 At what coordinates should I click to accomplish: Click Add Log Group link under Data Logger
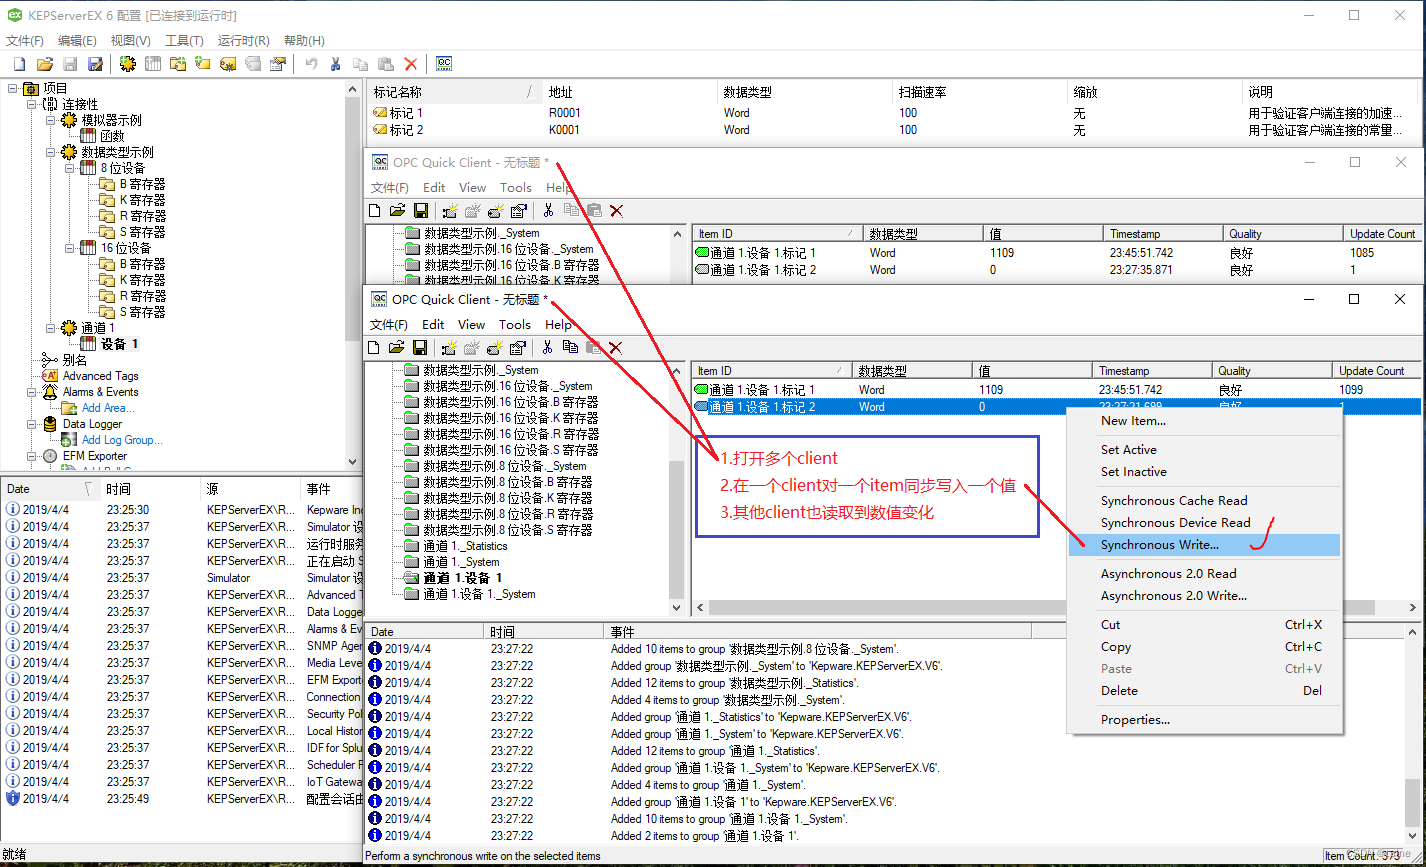coord(123,439)
